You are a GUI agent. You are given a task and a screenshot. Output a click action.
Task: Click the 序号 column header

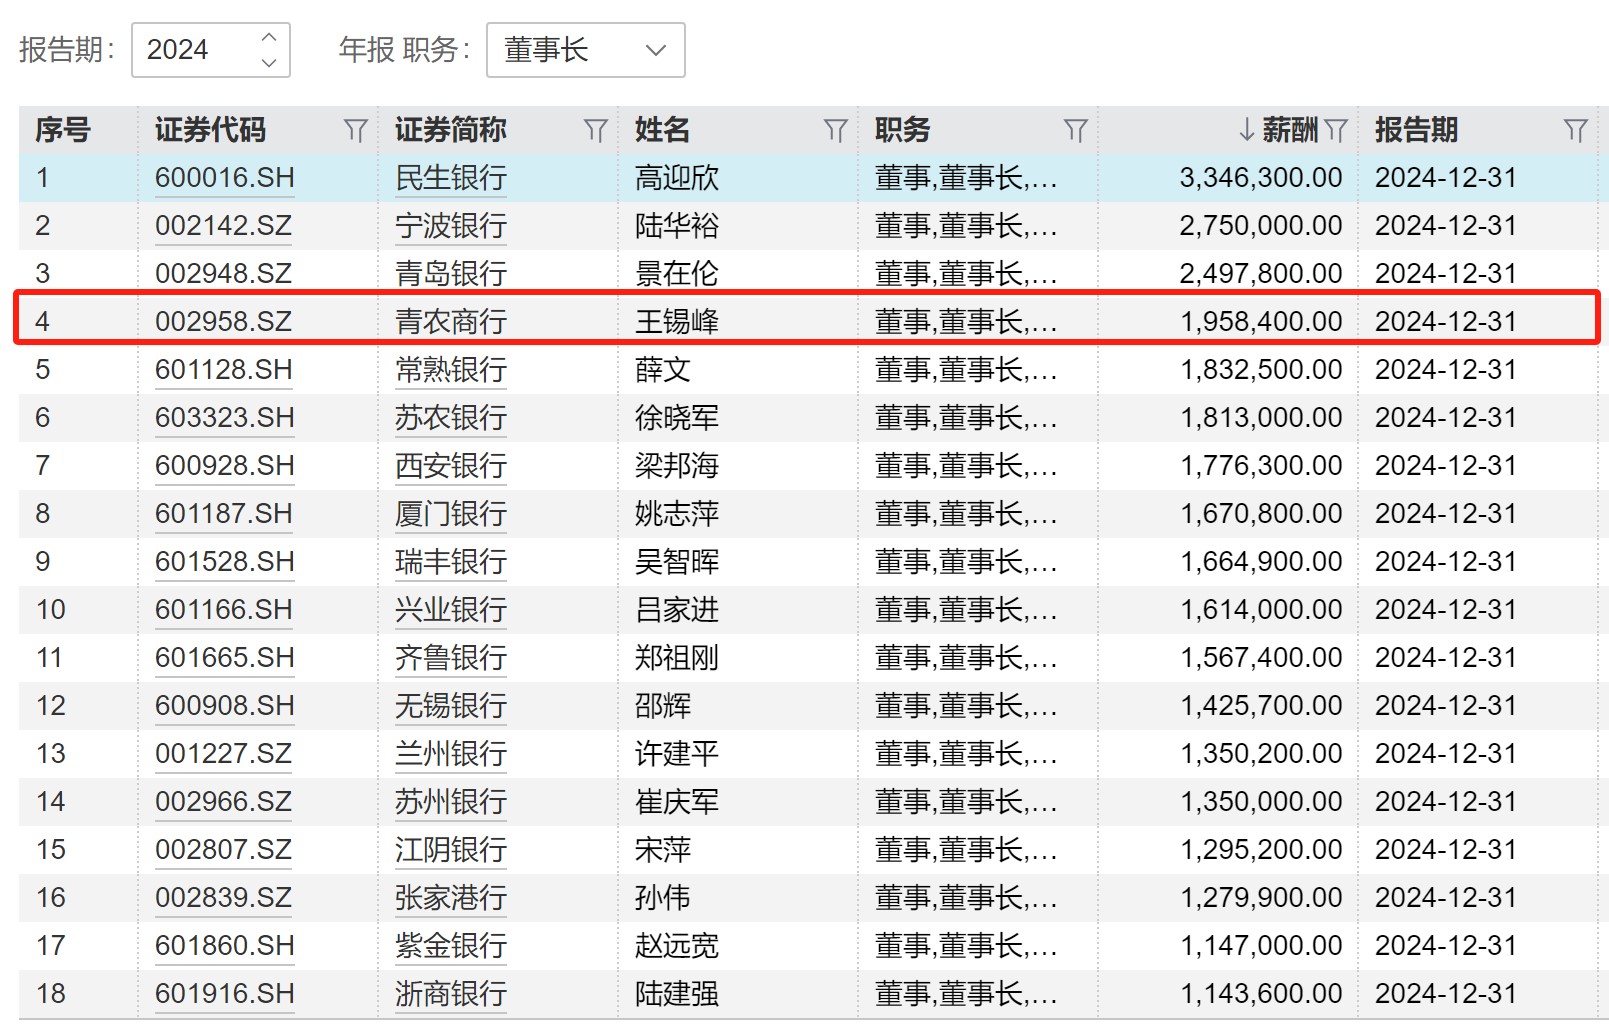pyautogui.click(x=63, y=130)
